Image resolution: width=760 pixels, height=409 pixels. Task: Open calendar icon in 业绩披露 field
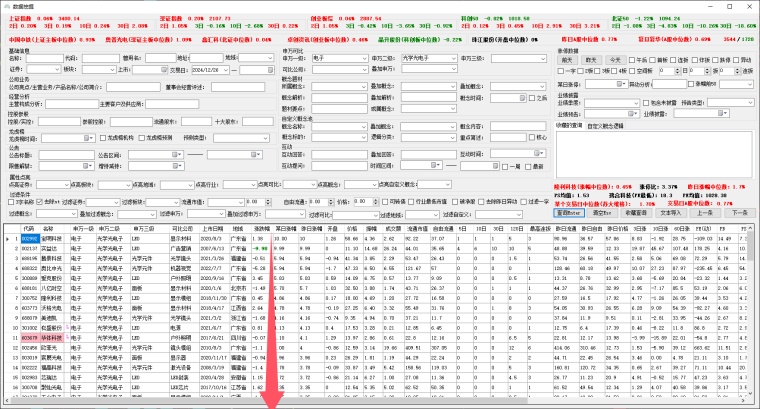721,113
